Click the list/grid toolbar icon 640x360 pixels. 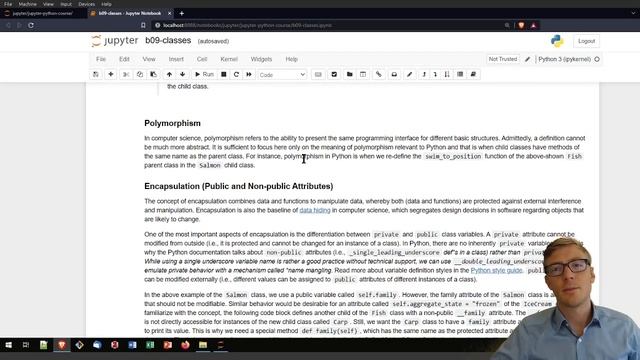pos(460,74)
